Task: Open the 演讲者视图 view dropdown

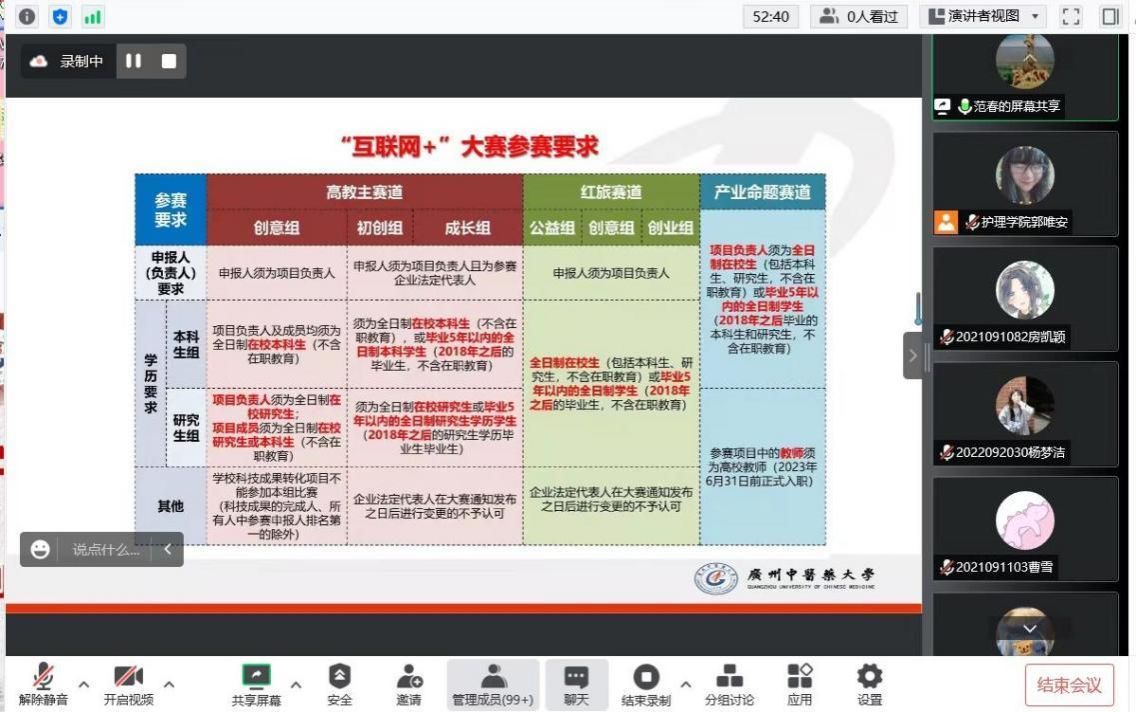Action: (x=985, y=16)
